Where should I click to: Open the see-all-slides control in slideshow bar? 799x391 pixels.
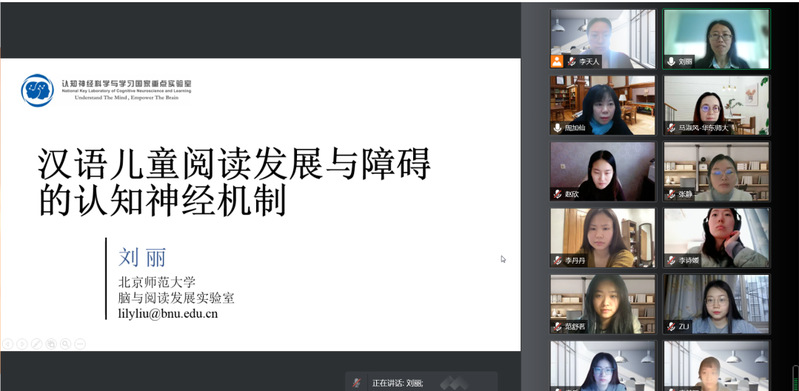tap(50, 344)
